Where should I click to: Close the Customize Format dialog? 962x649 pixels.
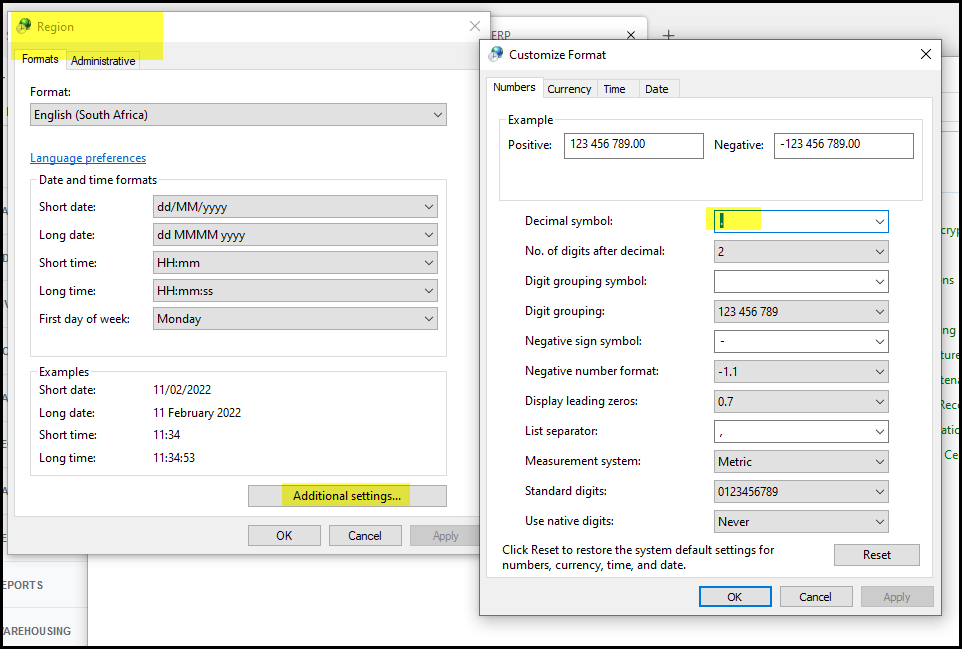click(x=925, y=55)
